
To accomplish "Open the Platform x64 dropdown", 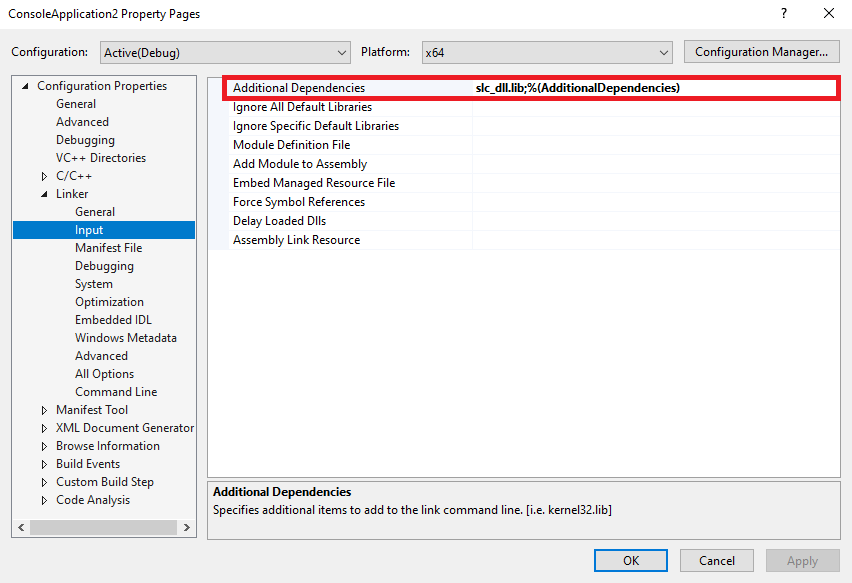I will coord(546,52).
